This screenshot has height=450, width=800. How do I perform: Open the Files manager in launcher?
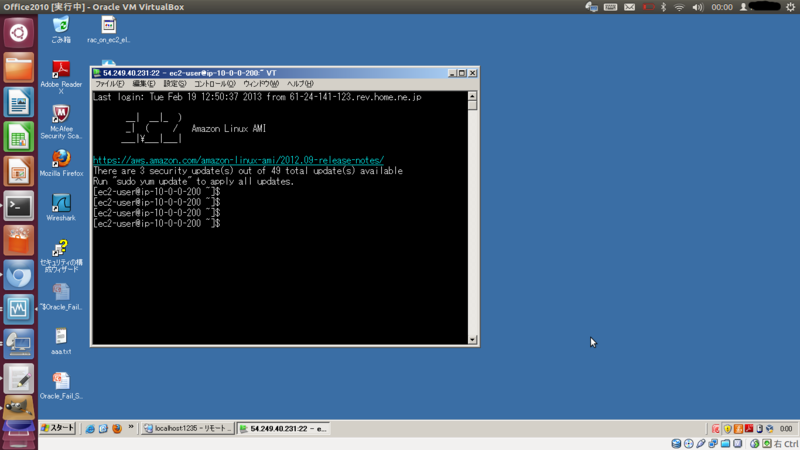(18, 67)
